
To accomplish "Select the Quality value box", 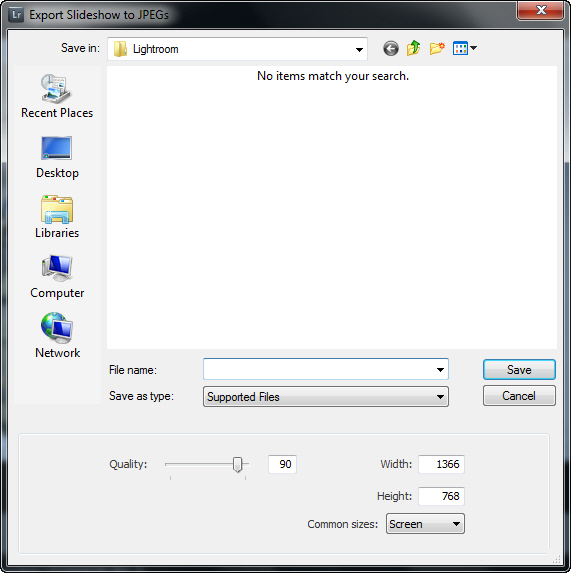I will (282, 464).
